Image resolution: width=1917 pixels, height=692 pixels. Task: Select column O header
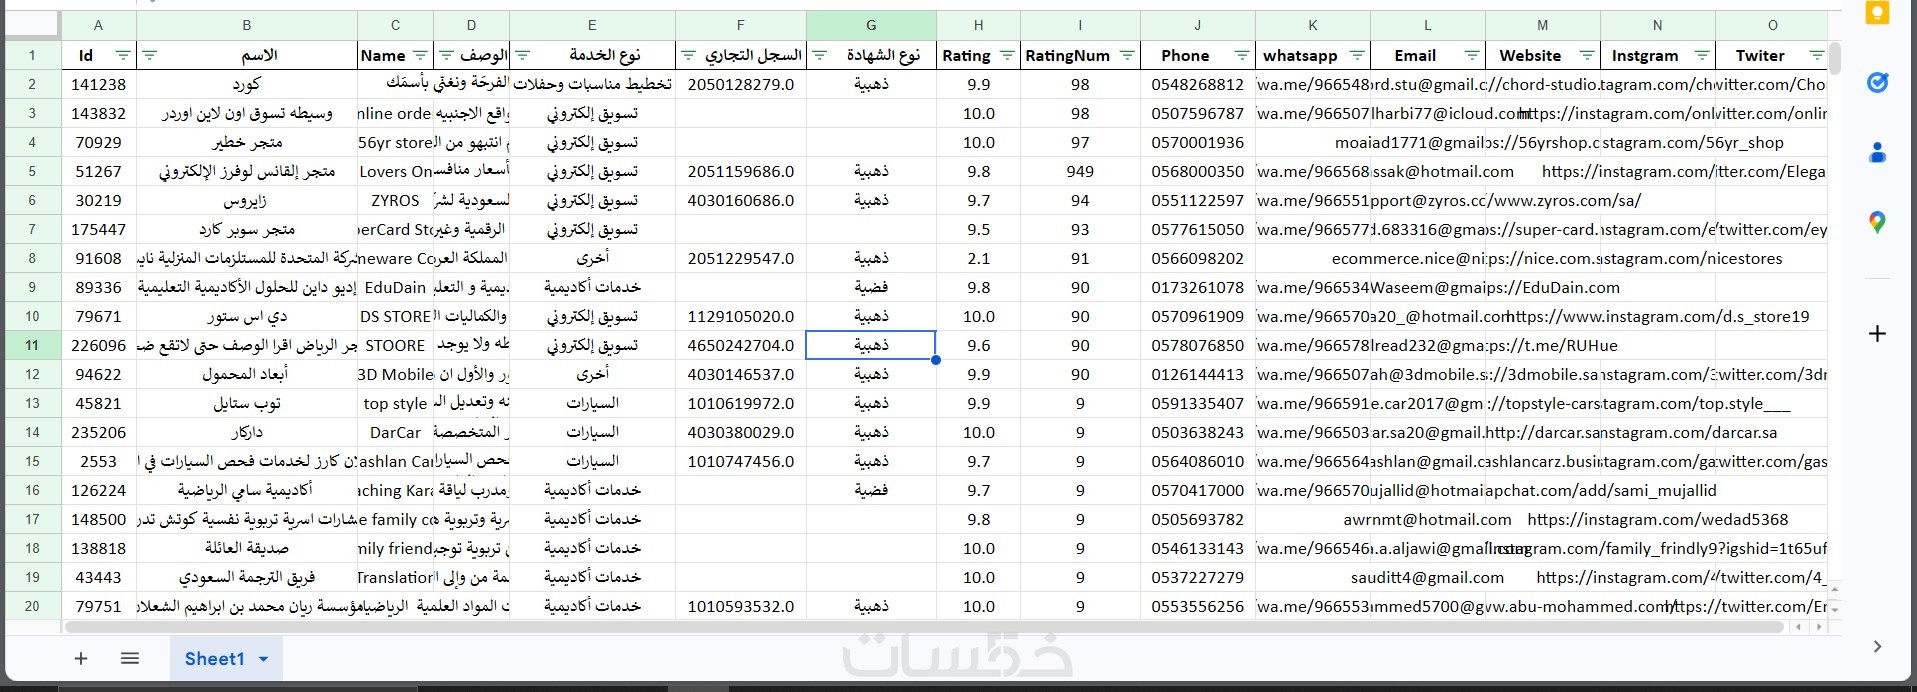(x=1772, y=25)
